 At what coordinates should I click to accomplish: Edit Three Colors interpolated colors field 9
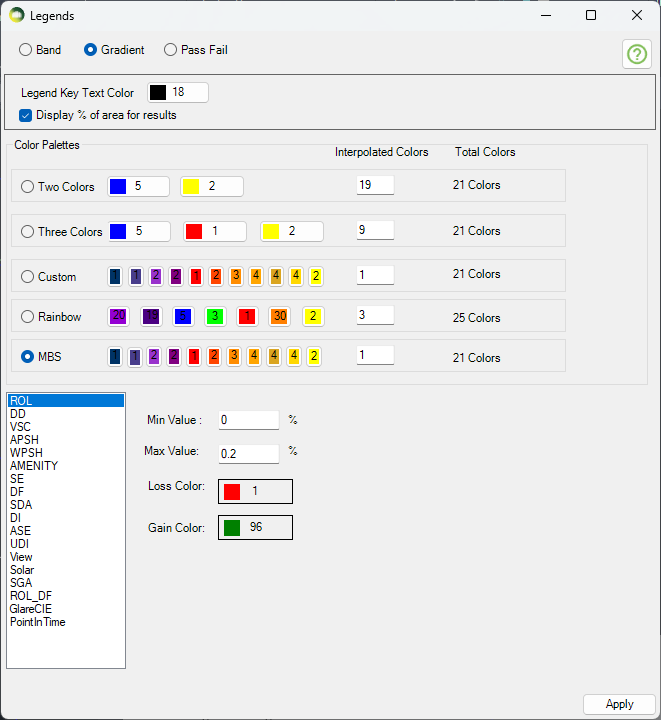(375, 230)
